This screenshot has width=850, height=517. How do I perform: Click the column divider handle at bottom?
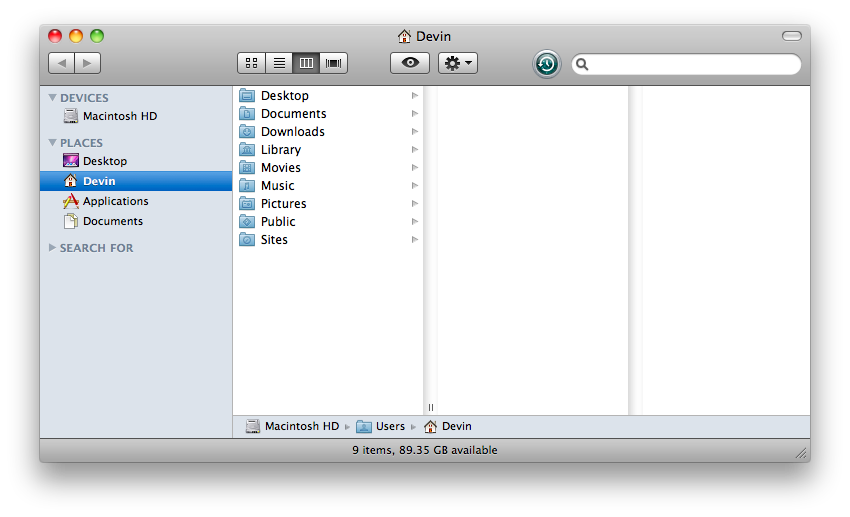click(430, 408)
